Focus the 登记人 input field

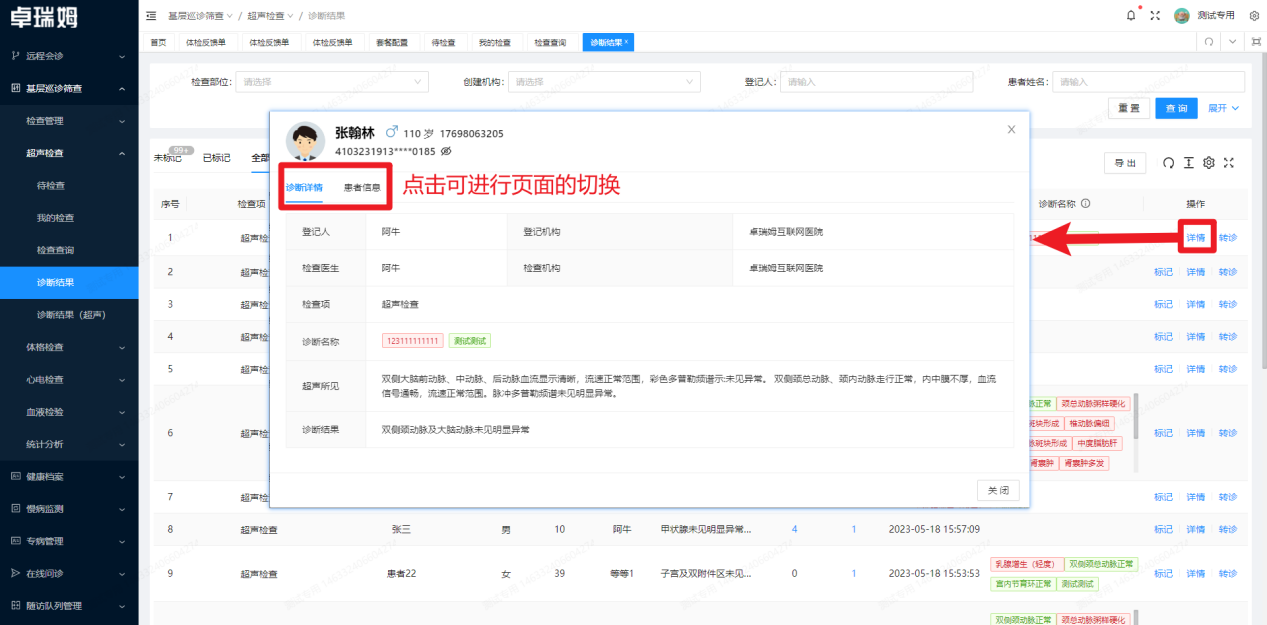(875, 82)
